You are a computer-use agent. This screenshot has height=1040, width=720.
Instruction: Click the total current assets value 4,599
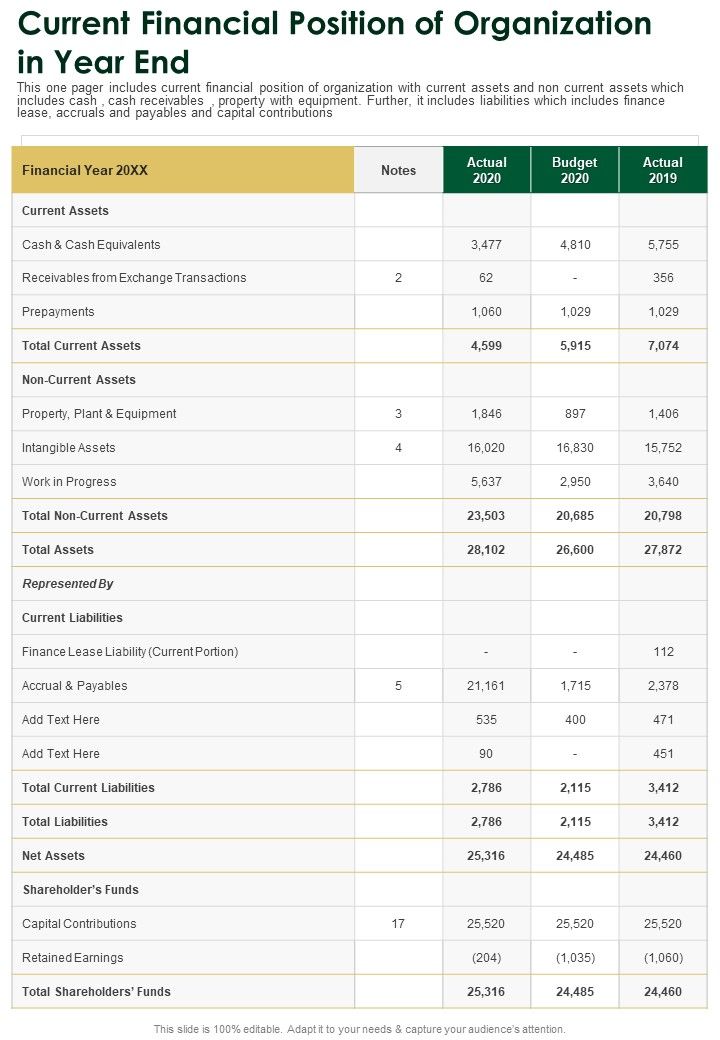(486, 346)
